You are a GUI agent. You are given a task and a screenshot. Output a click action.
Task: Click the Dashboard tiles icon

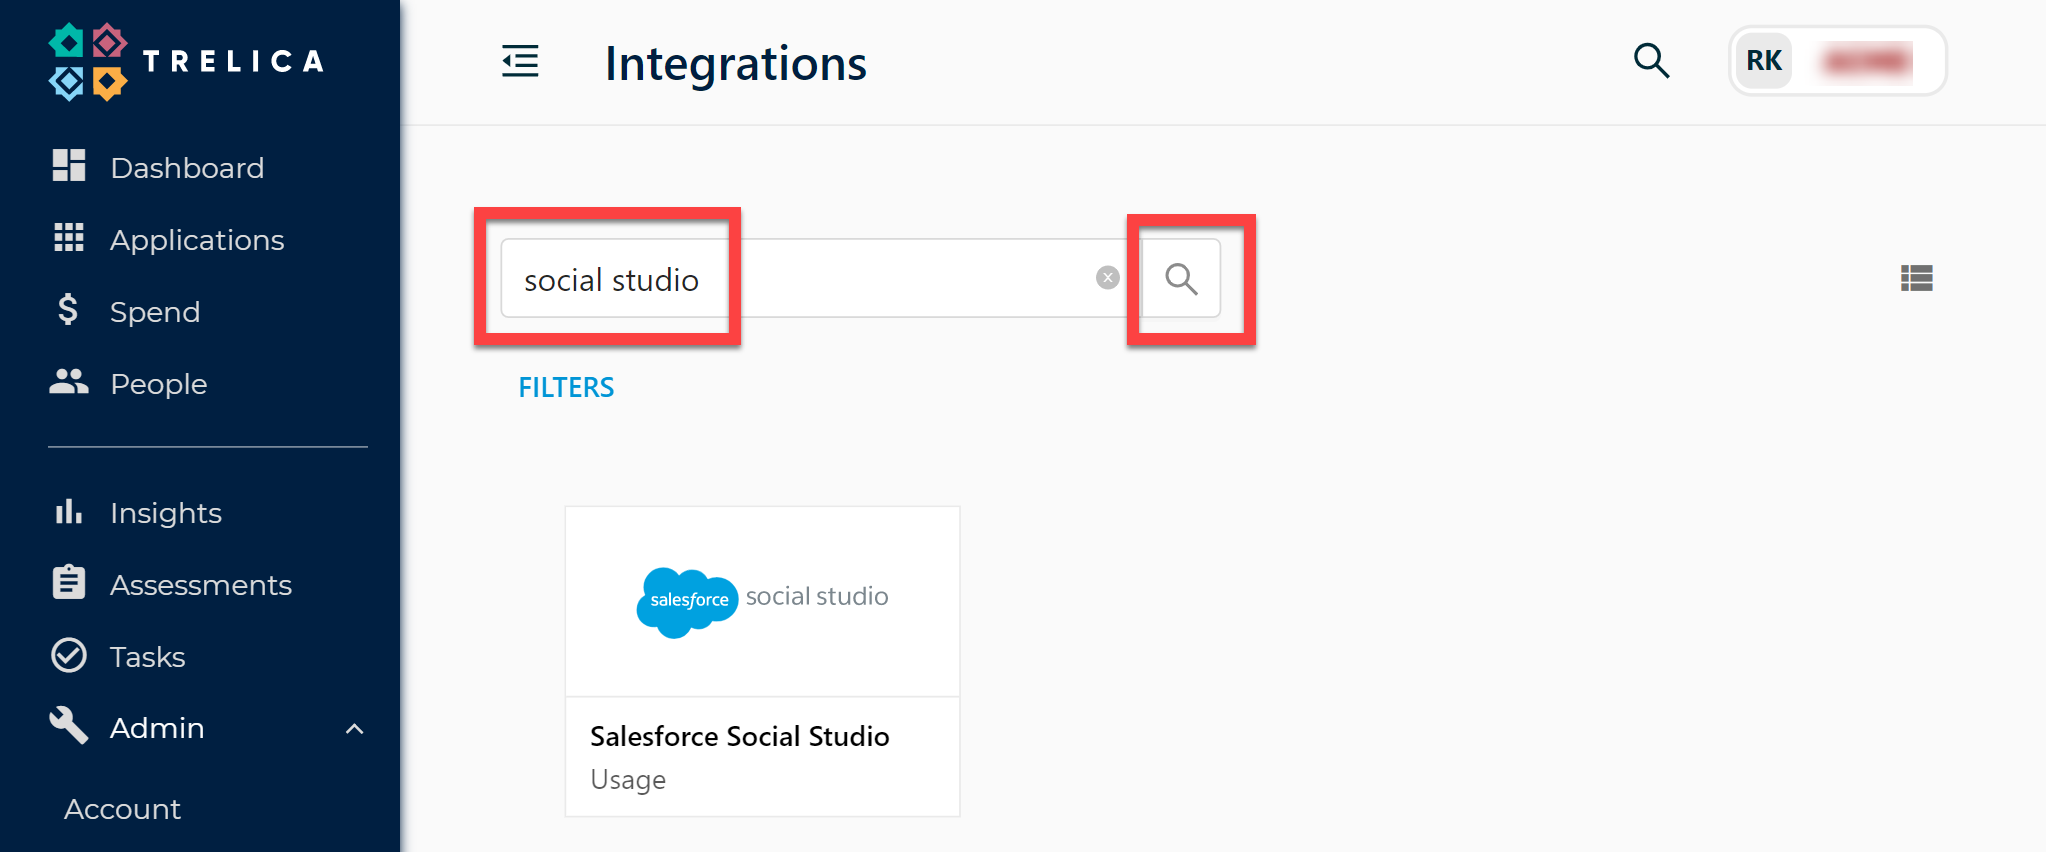coord(69,166)
